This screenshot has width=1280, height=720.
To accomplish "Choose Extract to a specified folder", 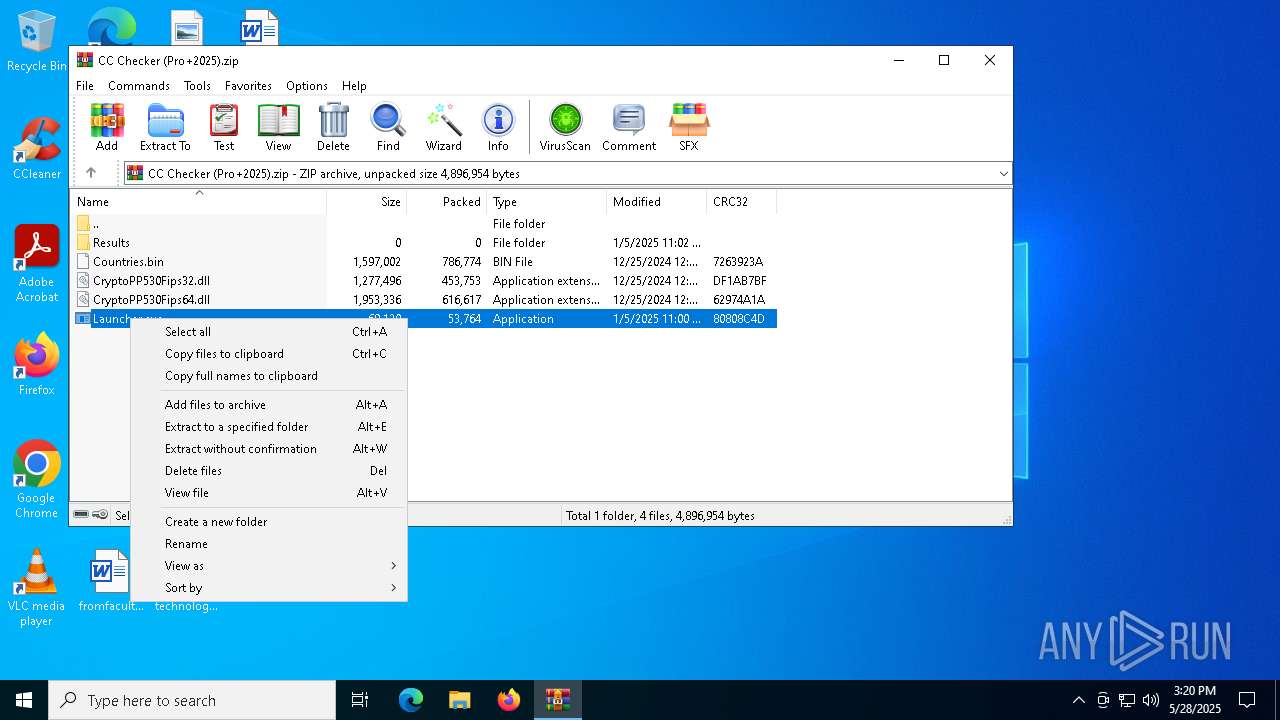I will tap(269, 427).
